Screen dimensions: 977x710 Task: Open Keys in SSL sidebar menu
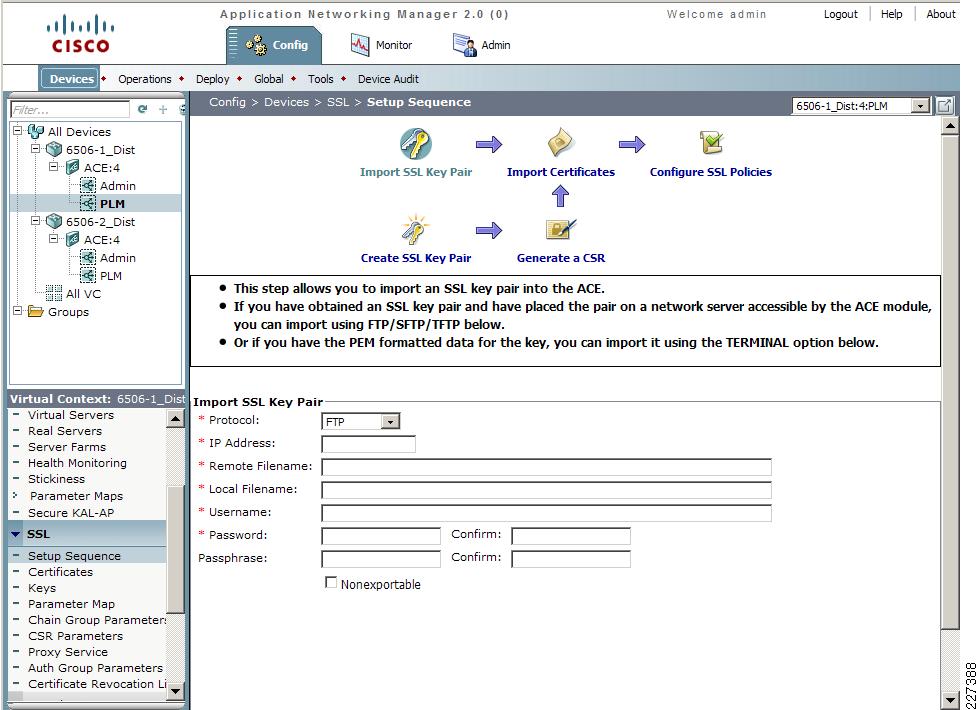pos(42,588)
